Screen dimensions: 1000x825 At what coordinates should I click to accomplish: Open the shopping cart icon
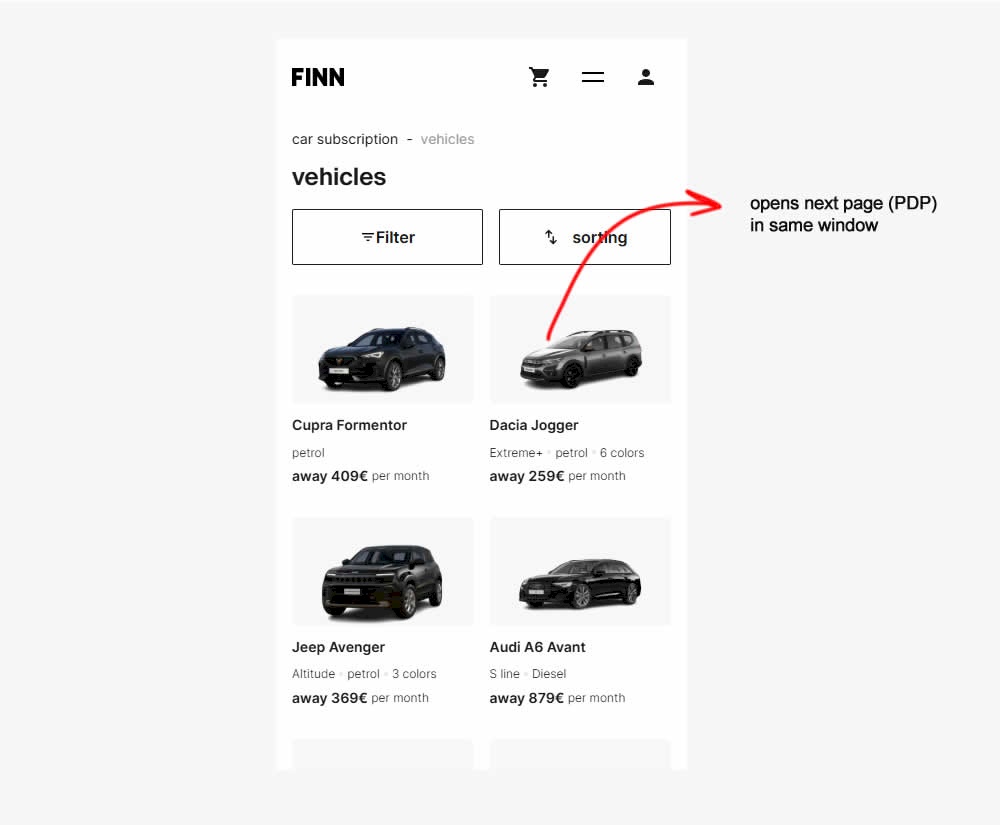540,77
